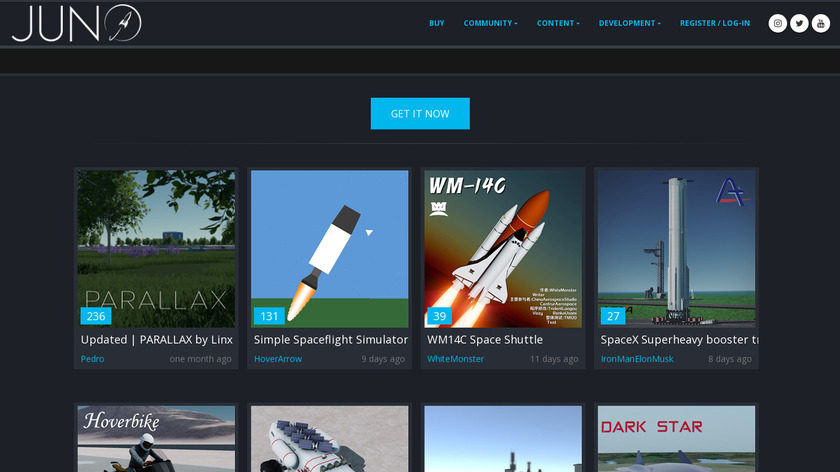Open the WM-14C shuttle thumbnail

click(503, 249)
